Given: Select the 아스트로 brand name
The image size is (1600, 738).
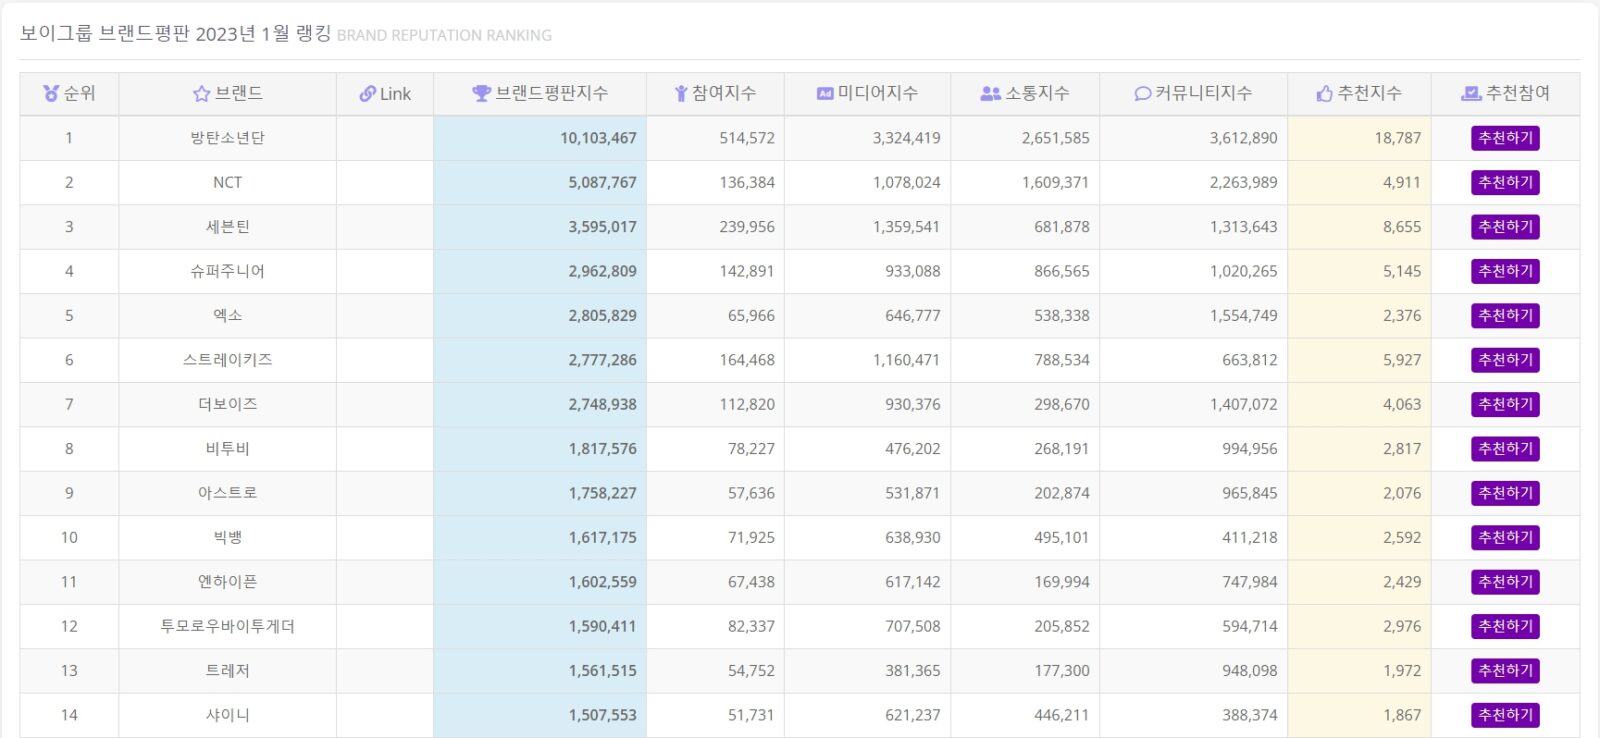Looking at the screenshot, I should point(228,493).
